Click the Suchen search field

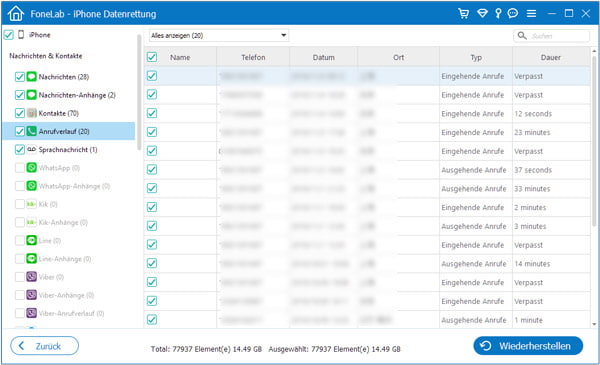pos(551,36)
